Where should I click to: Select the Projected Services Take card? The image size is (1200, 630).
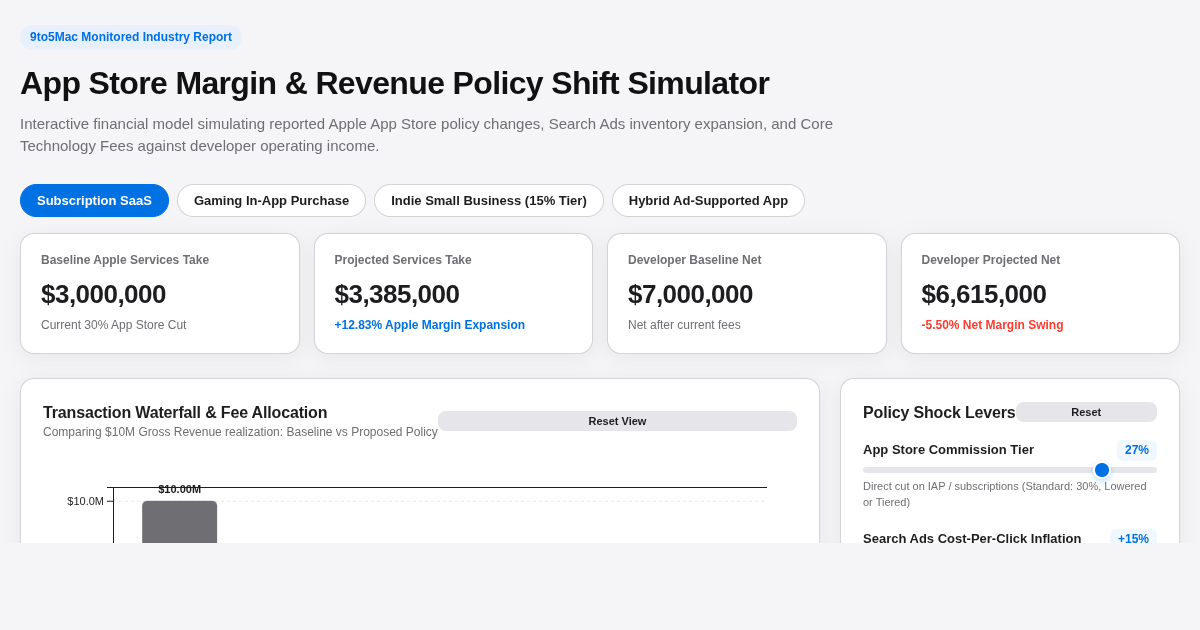453,293
